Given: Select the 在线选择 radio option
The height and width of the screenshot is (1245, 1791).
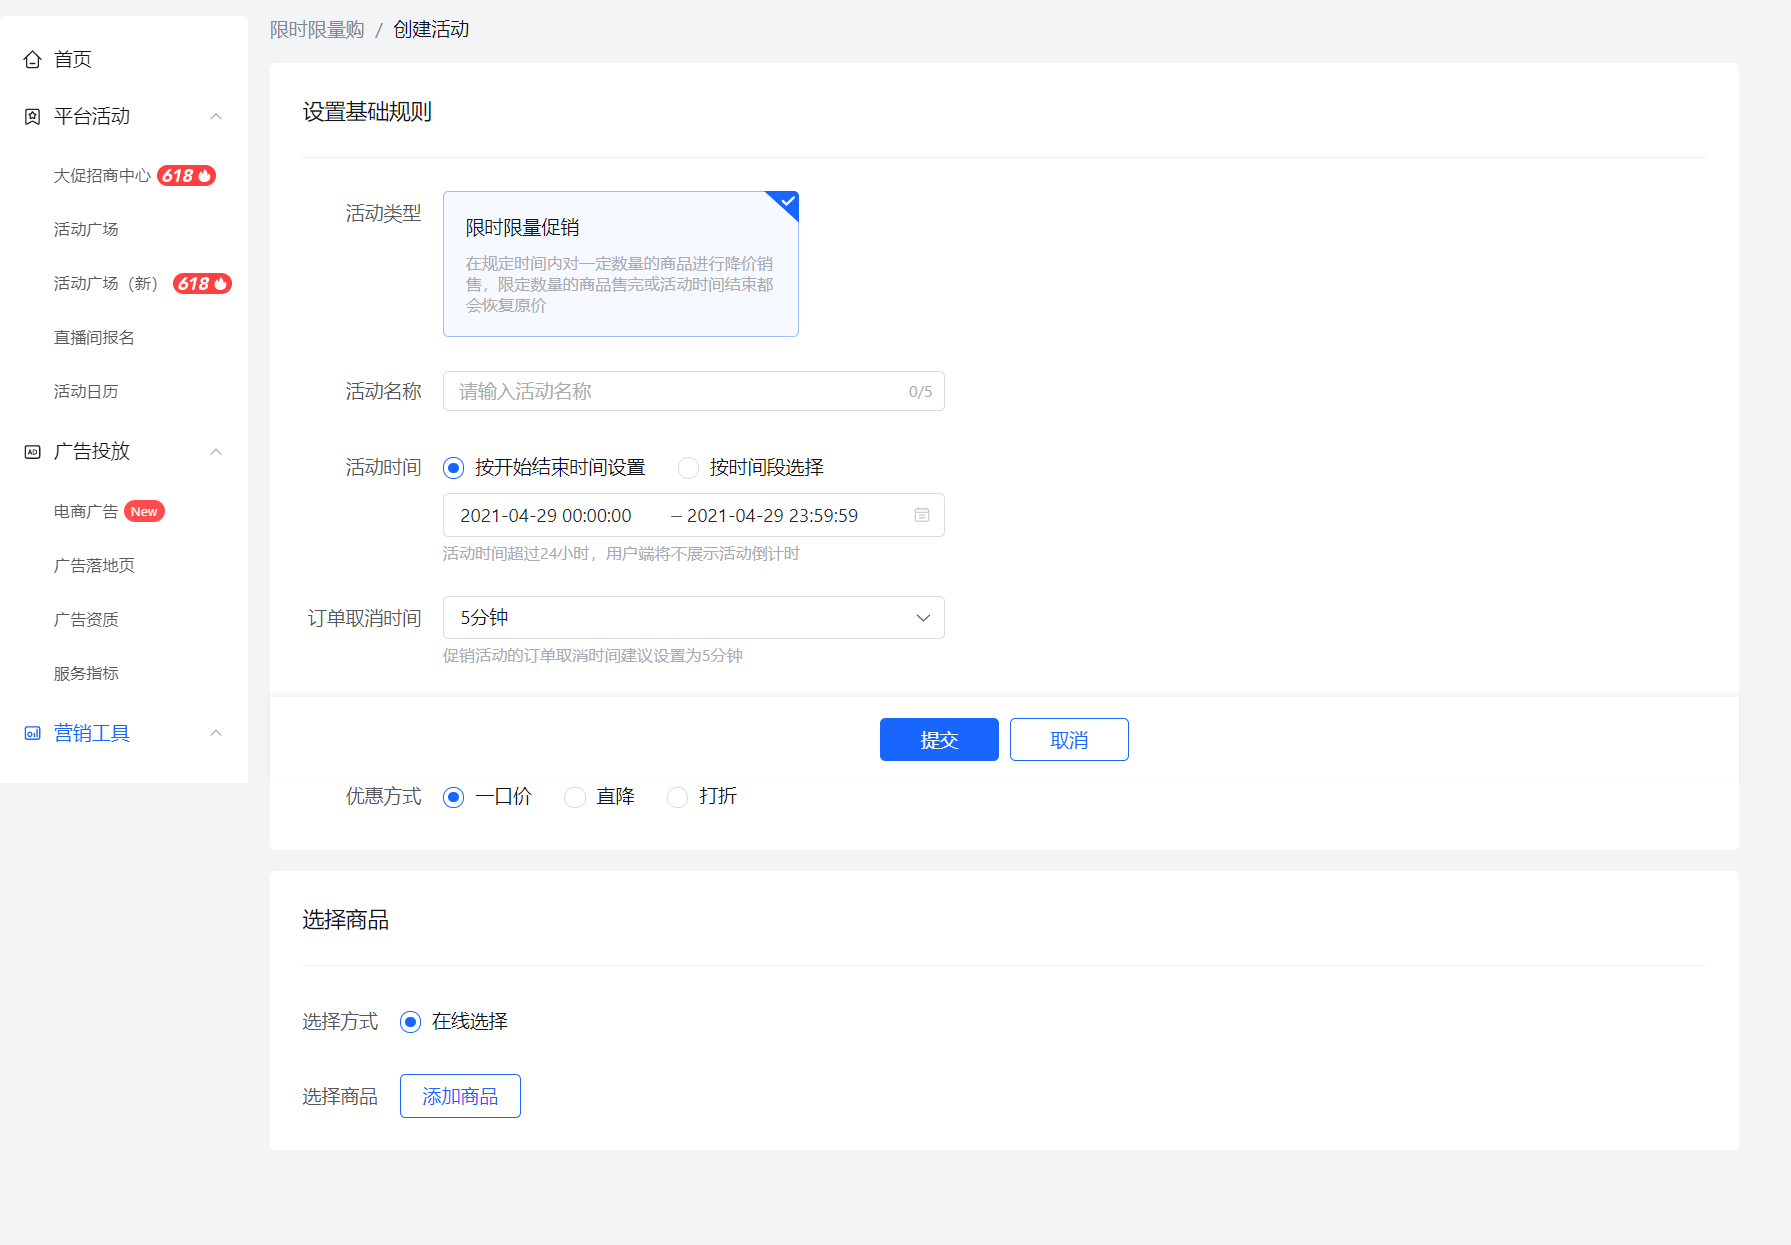Looking at the screenshot, I should (410, 1021).
